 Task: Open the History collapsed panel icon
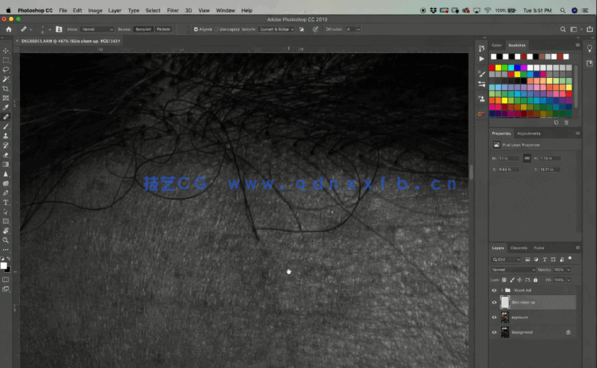[x=482, y=48]
